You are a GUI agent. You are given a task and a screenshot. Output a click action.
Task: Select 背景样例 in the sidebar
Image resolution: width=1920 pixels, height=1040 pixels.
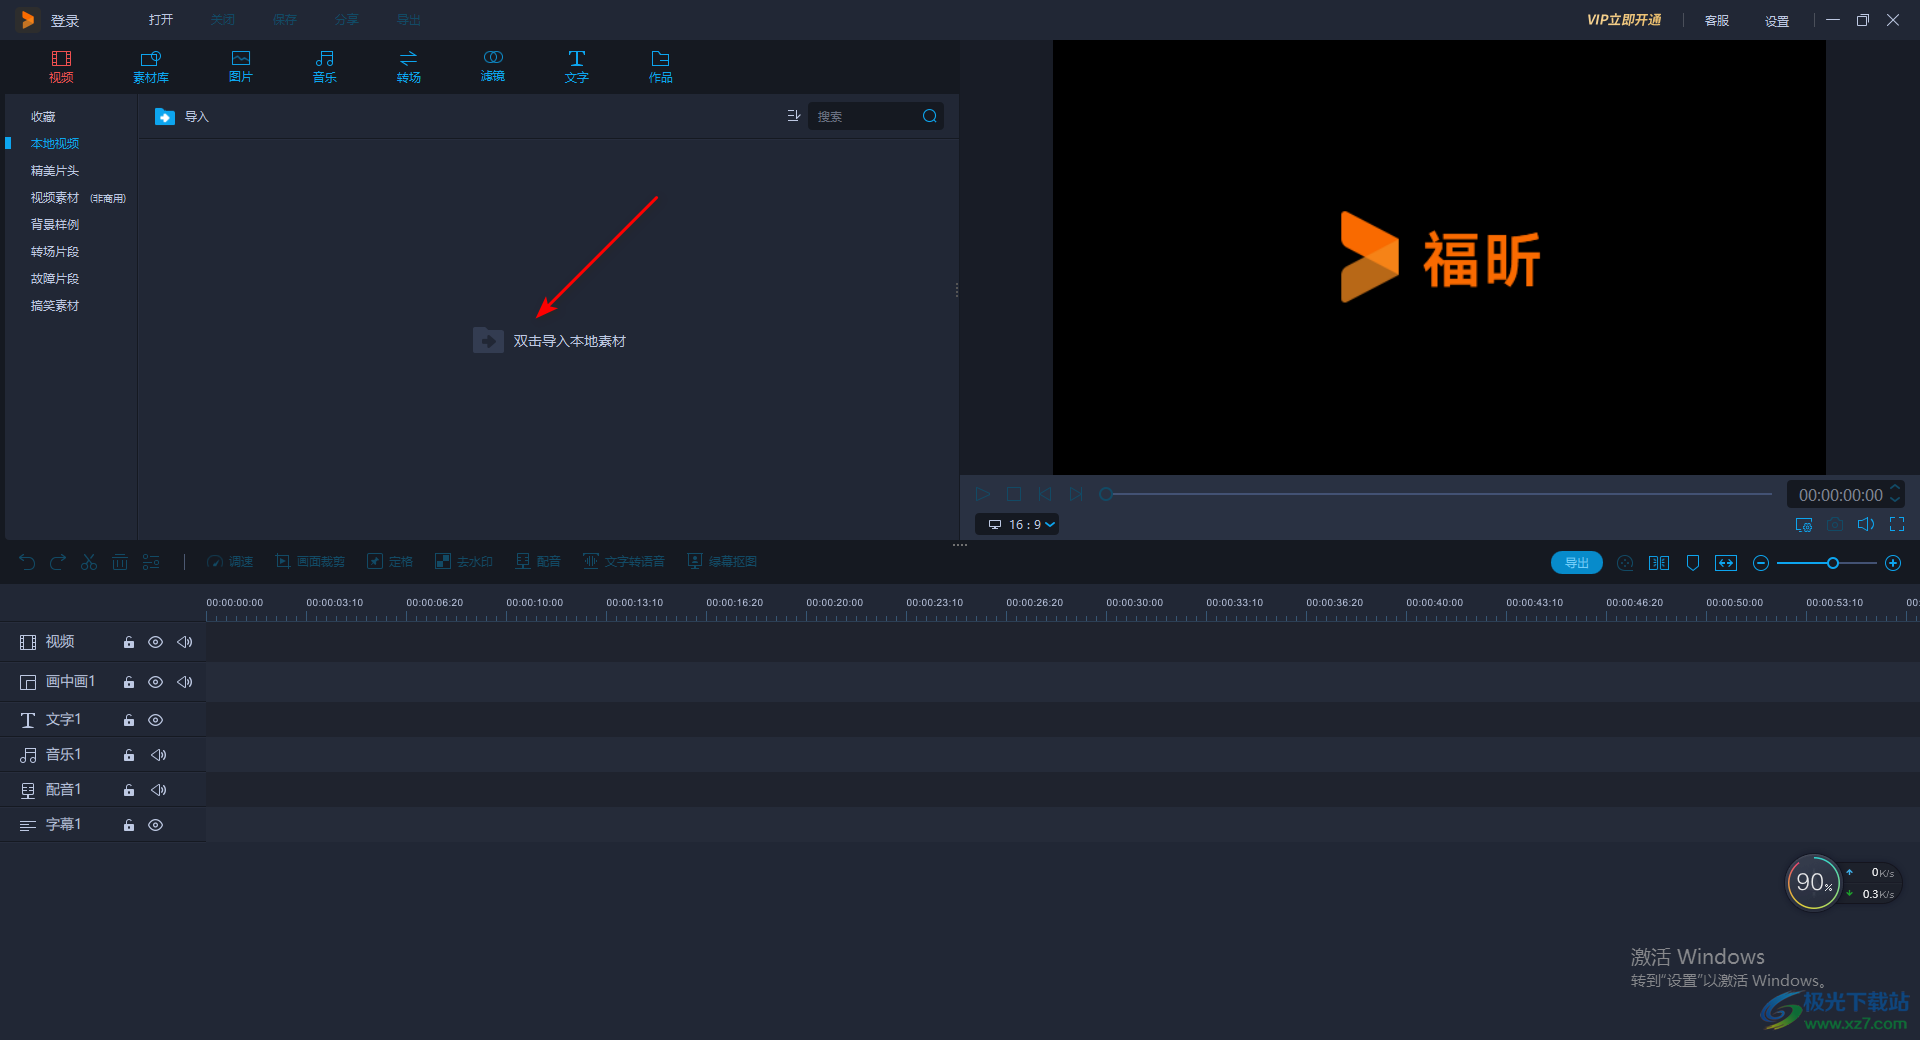[55, 225]
